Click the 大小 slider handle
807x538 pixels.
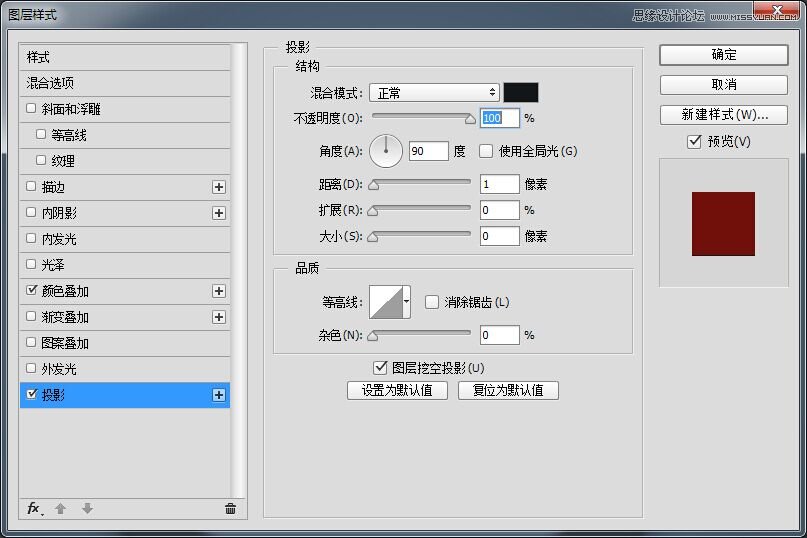coord(374,237)
